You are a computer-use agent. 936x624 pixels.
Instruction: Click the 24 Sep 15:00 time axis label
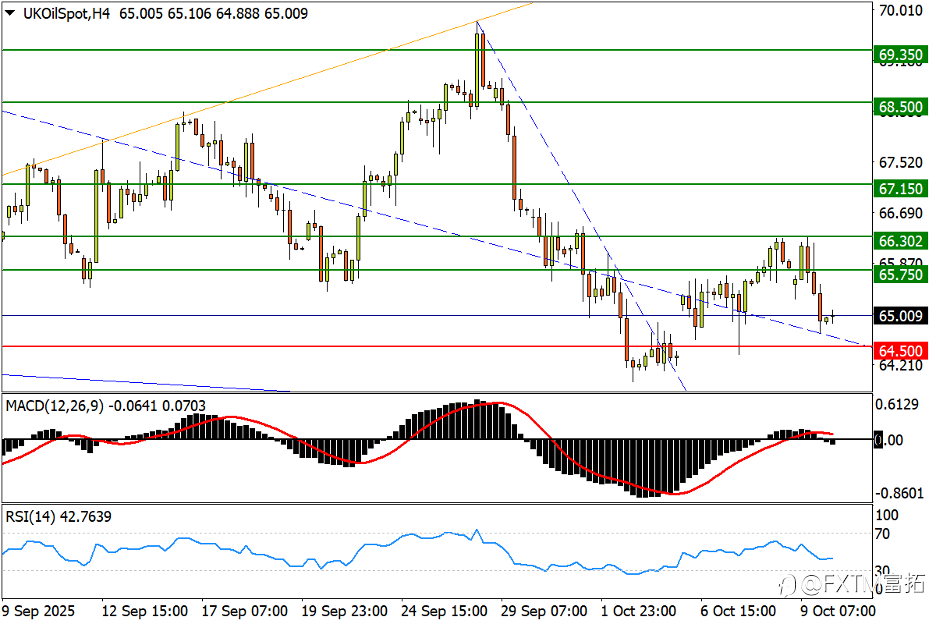point(444,611)
